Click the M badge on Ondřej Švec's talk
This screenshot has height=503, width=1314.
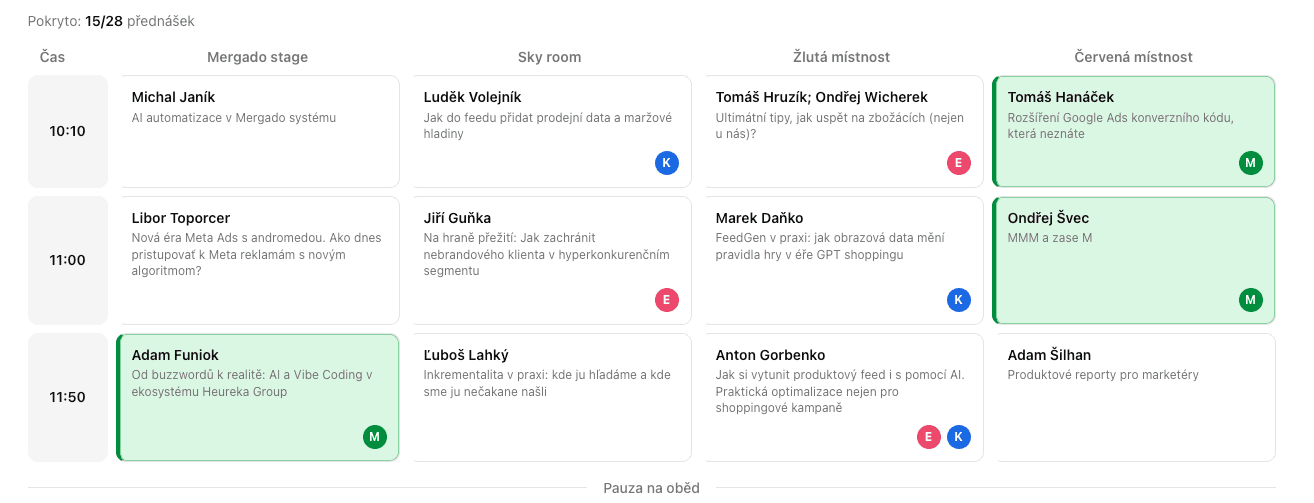coord(1250,300)
